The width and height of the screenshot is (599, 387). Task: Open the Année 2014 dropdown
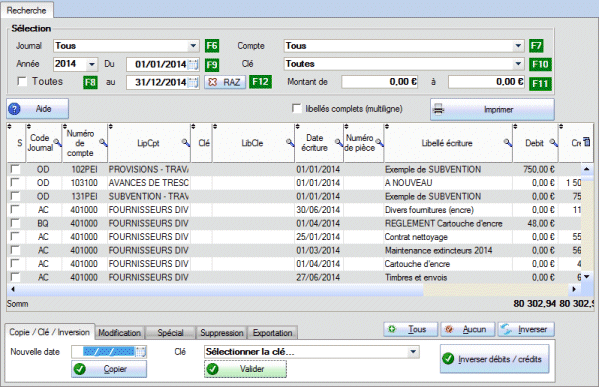(92, 64)
